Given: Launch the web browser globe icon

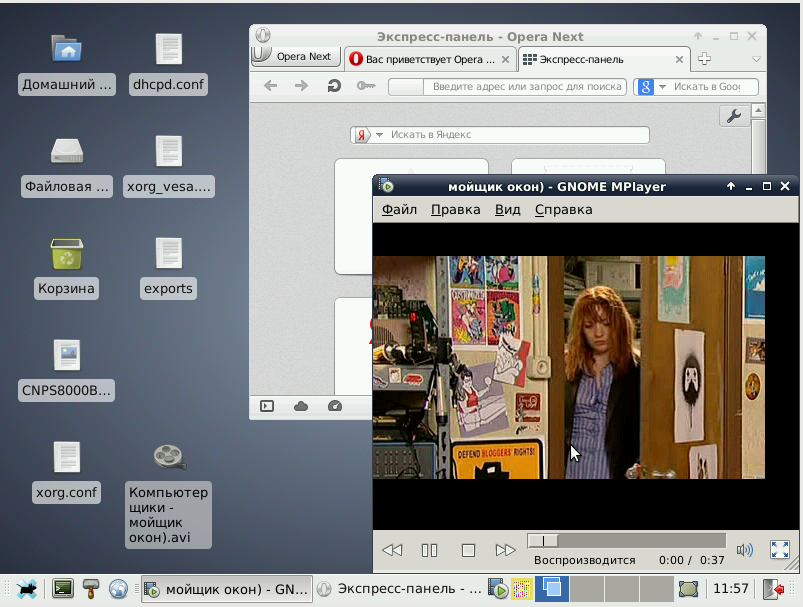Looking at the screenshot, I should 118,589.
